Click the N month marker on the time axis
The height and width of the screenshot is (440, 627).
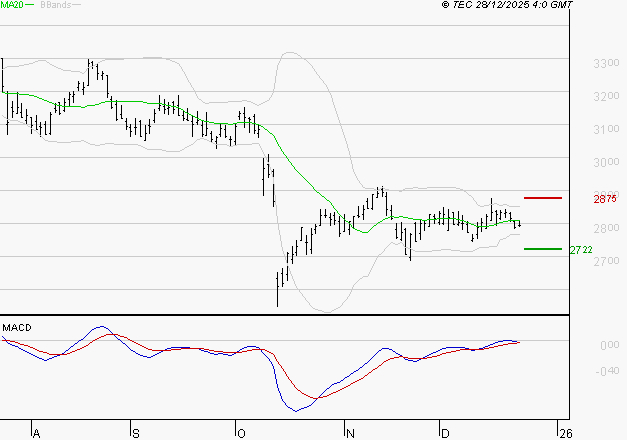pyautogui.click(x=350, y=434)
